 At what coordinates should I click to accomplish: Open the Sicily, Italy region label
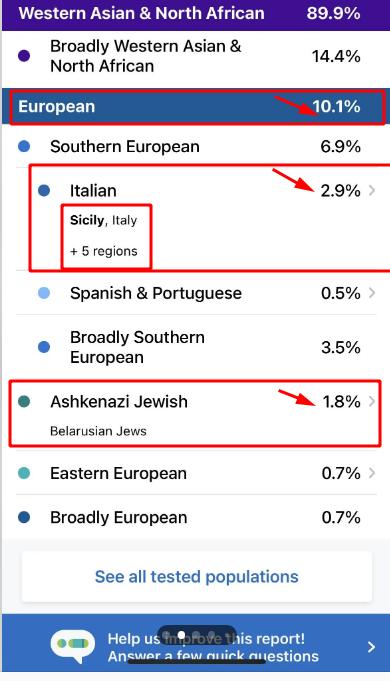[x=103, y=220]
